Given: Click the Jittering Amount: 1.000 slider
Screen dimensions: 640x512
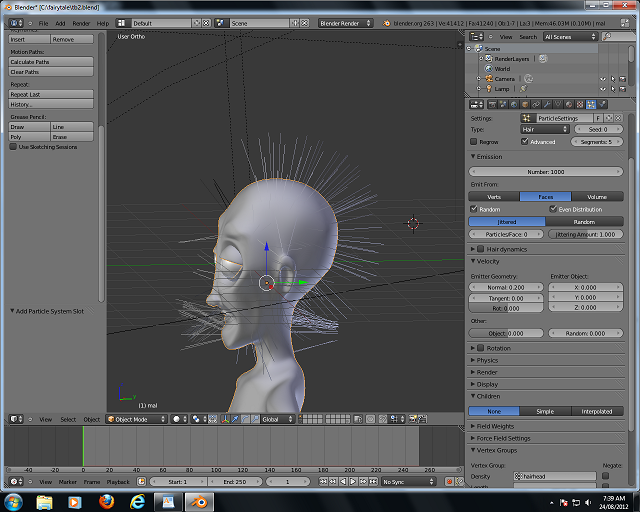Looking at the screenshot, I should [585, 234].
